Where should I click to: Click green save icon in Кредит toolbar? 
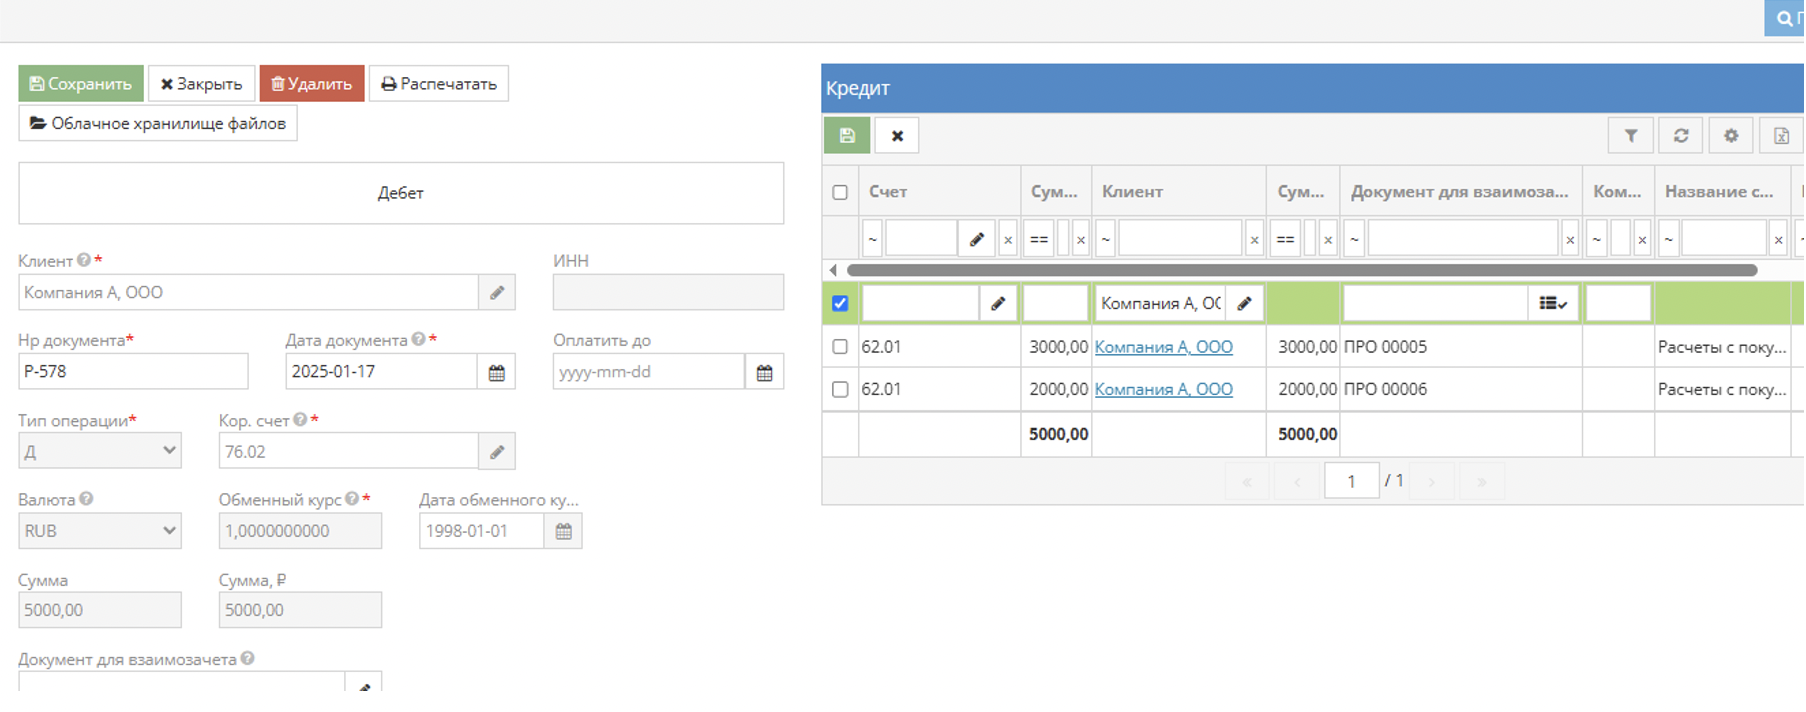(x=847, y=136)
